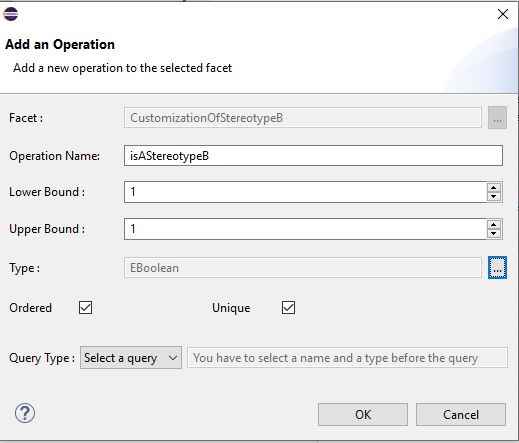Decrease Upper Bound with the down arrow

point(494,233)
